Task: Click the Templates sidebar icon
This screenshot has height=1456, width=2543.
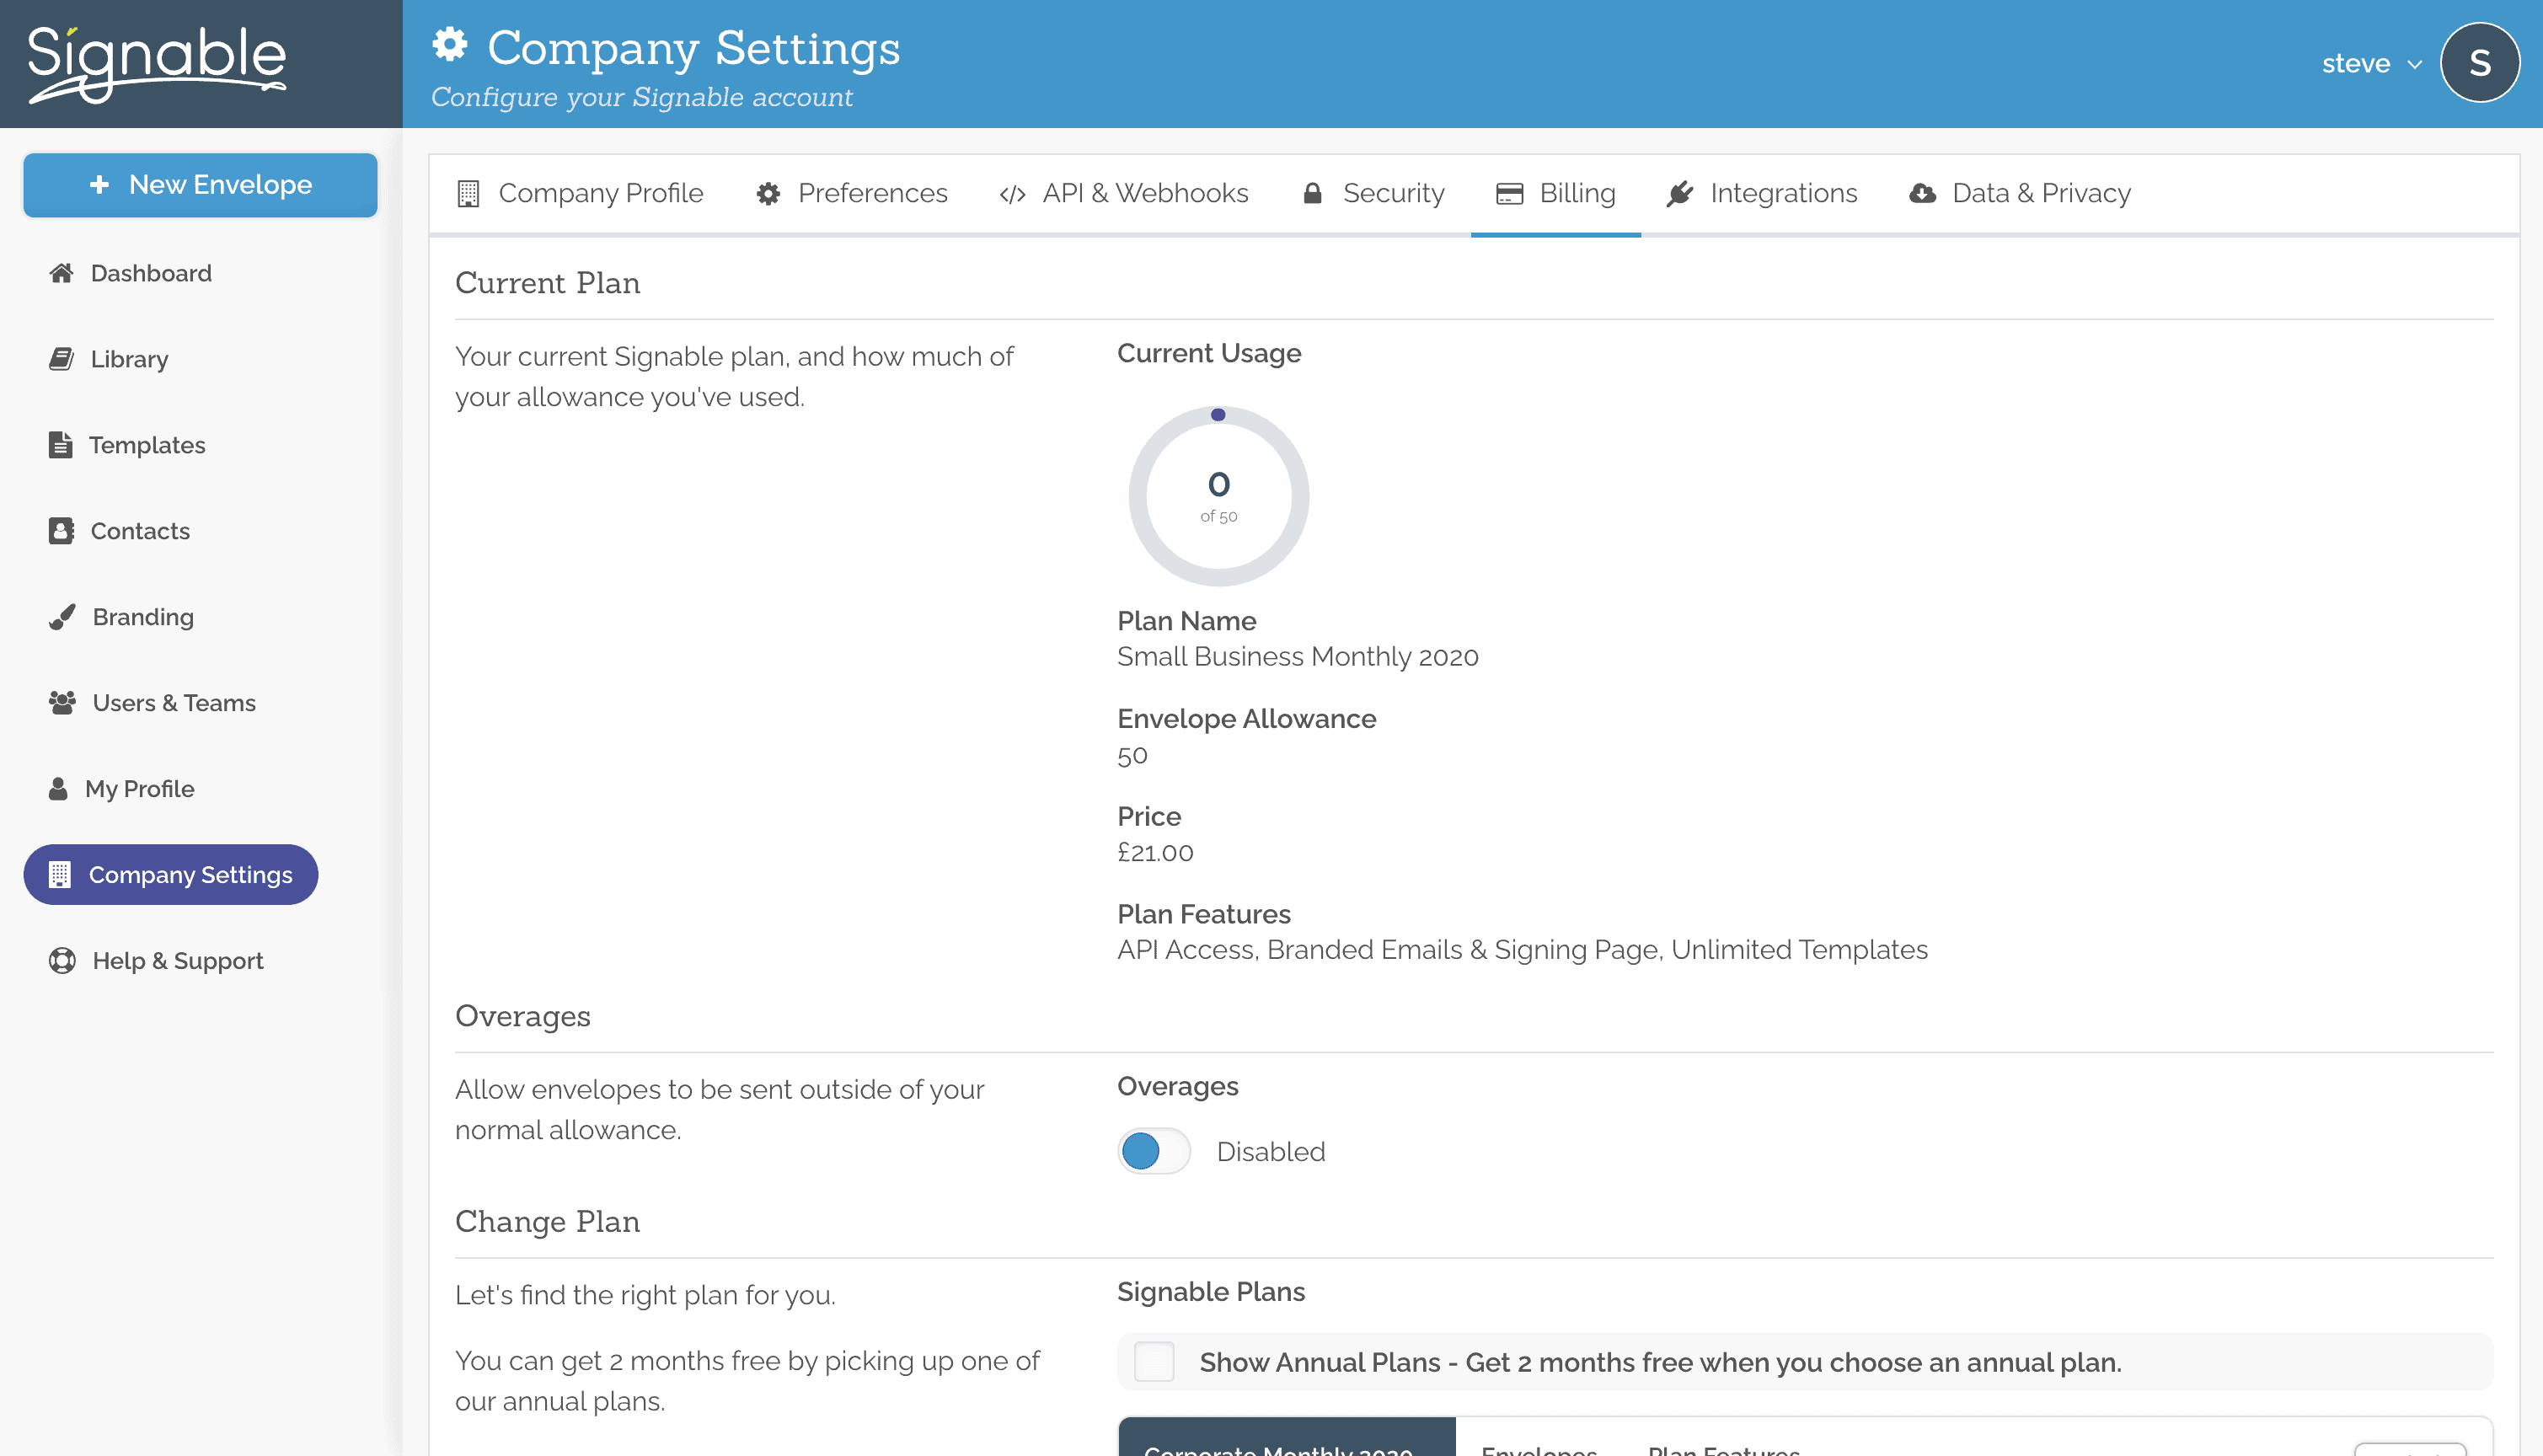Action: point(59,445)
